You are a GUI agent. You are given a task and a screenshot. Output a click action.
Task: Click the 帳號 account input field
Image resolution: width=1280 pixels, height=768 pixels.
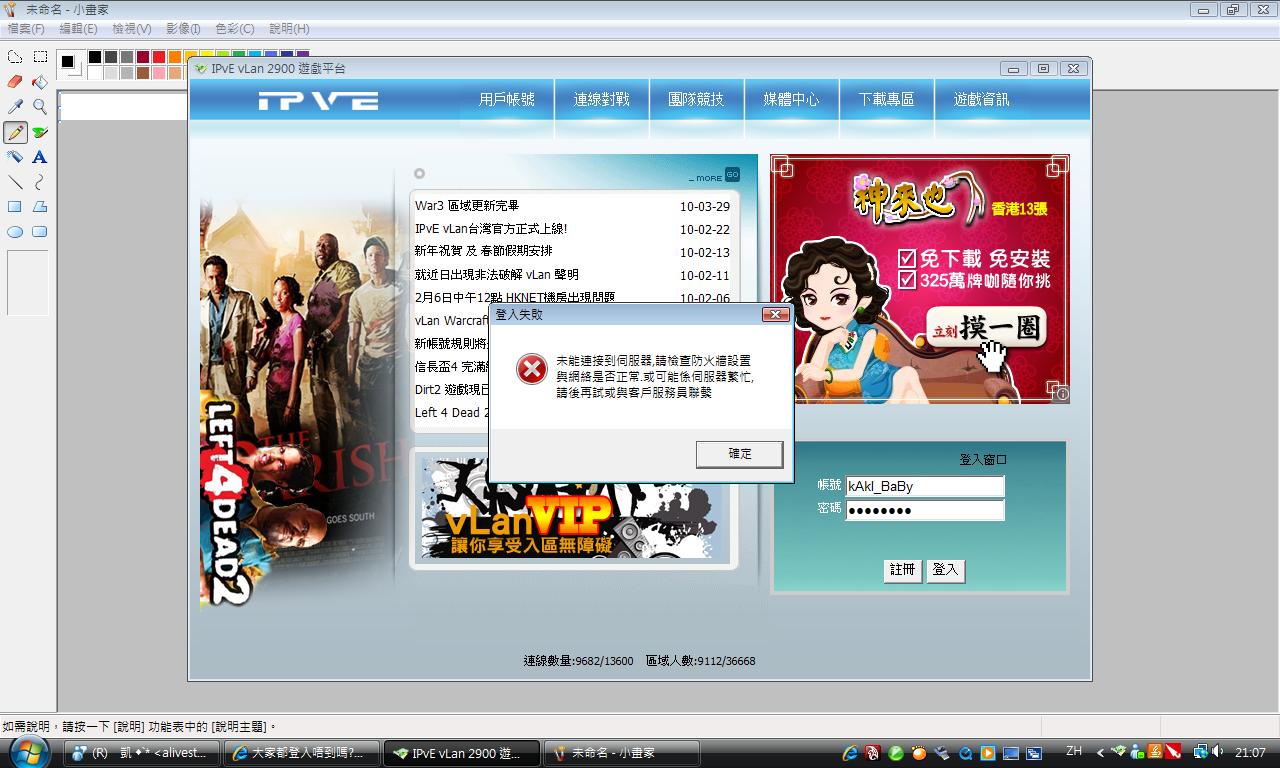pos(924,486)
